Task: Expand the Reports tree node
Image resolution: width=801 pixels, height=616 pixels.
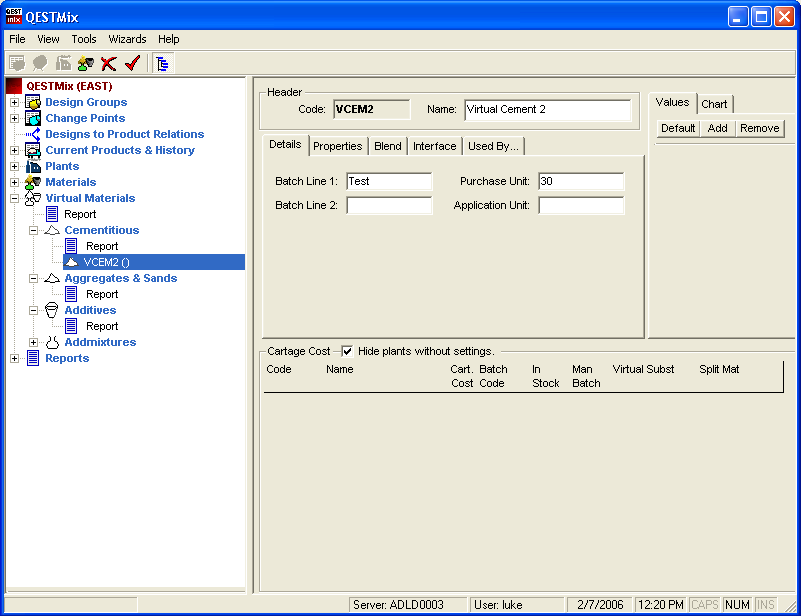Action: click(14, 358)
